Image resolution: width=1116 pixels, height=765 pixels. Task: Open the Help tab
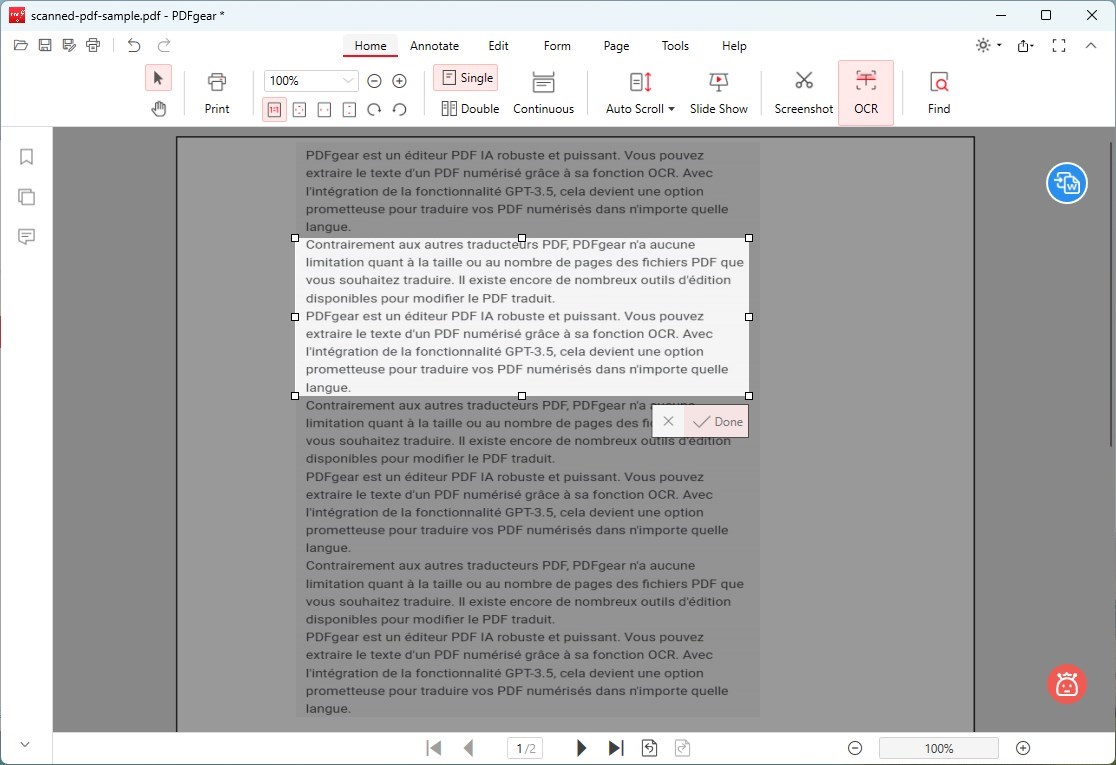click(734, 46)
